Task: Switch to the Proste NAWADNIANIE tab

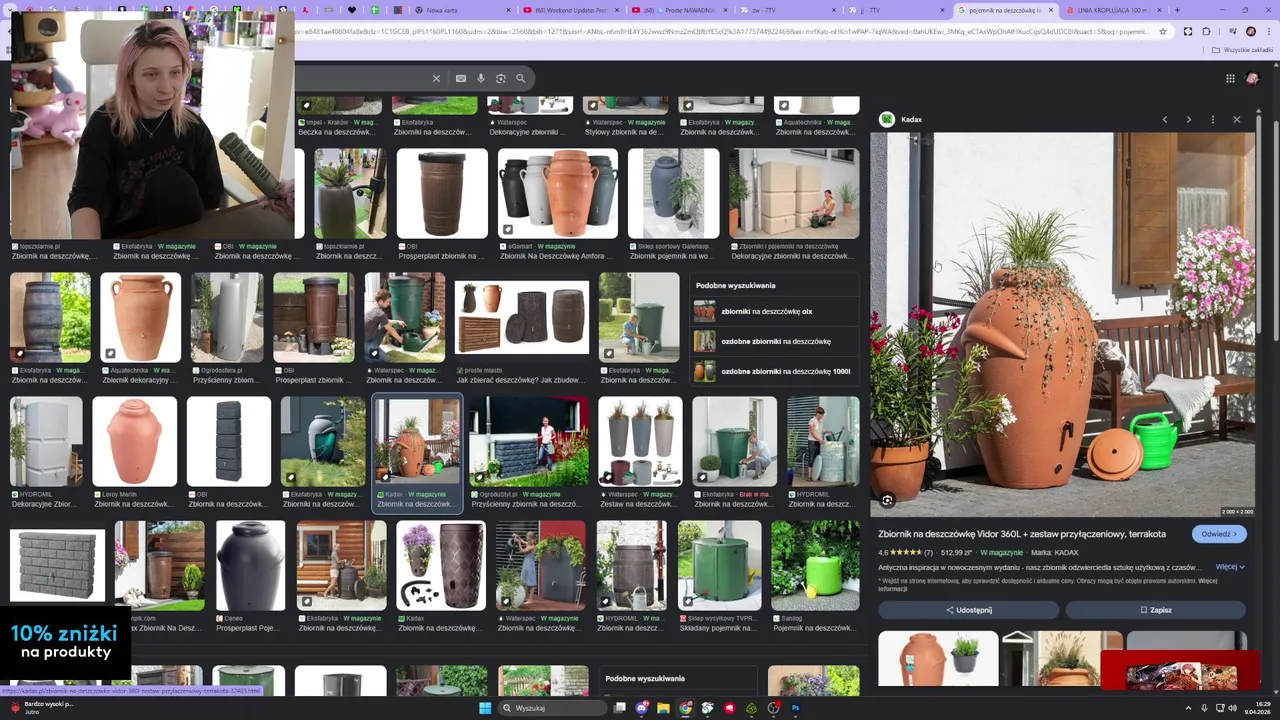Action: click(677, 10)
